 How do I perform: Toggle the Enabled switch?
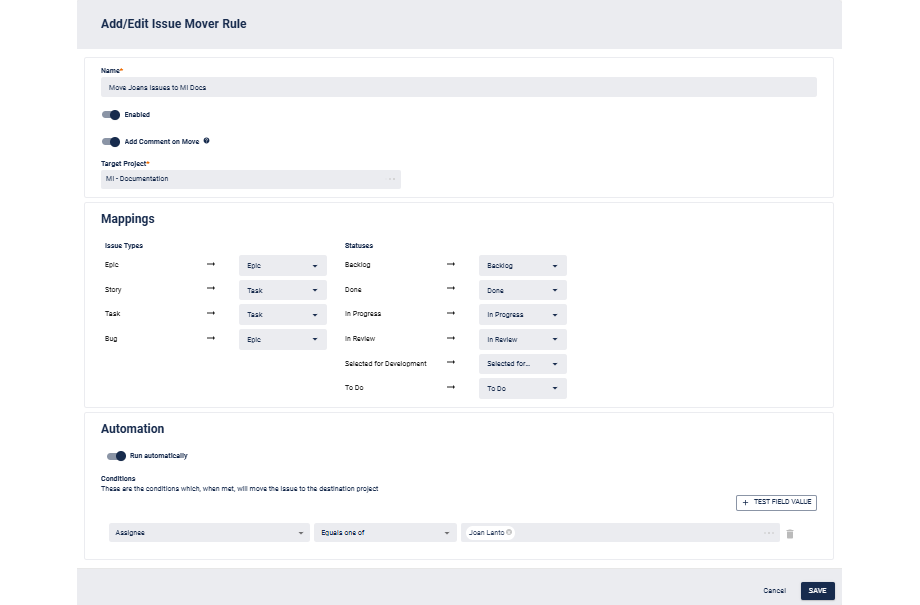click(x=111, y=114)
